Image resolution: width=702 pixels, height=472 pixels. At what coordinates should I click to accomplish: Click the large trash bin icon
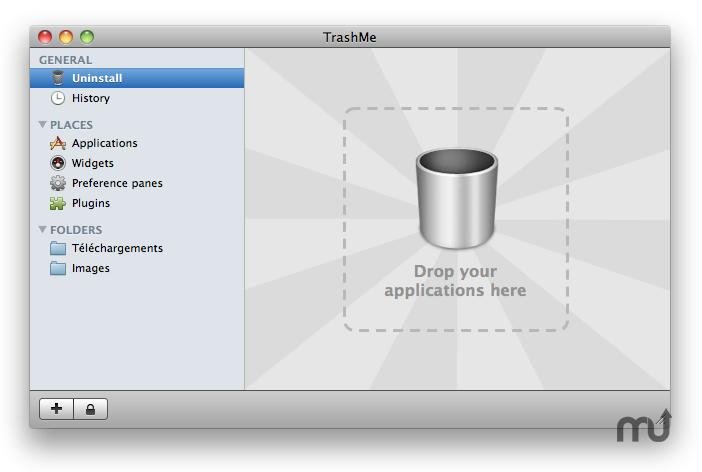pyautogui.click(x=457, y=198)
